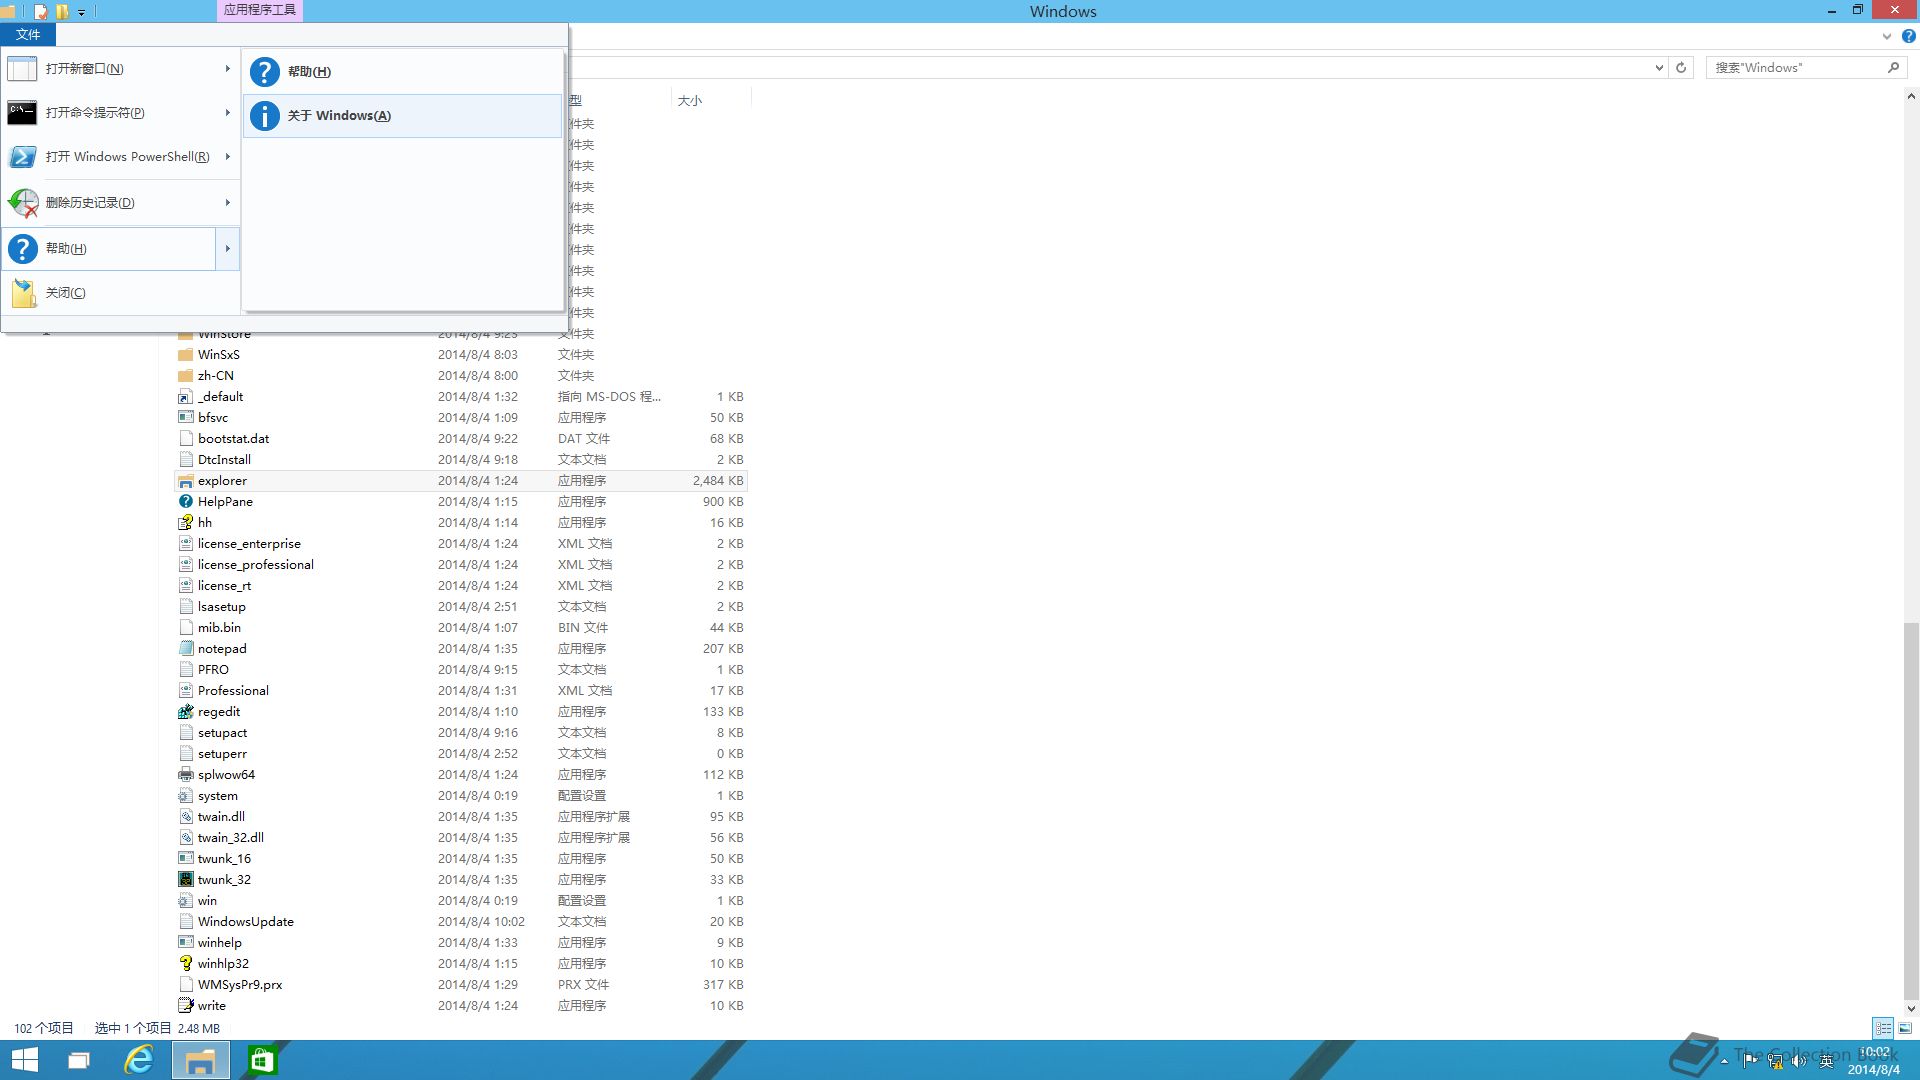Screen dimensions: 1920x1080
Task: Select the WindowsUpdate log file
Action: (x=245, y=922)
